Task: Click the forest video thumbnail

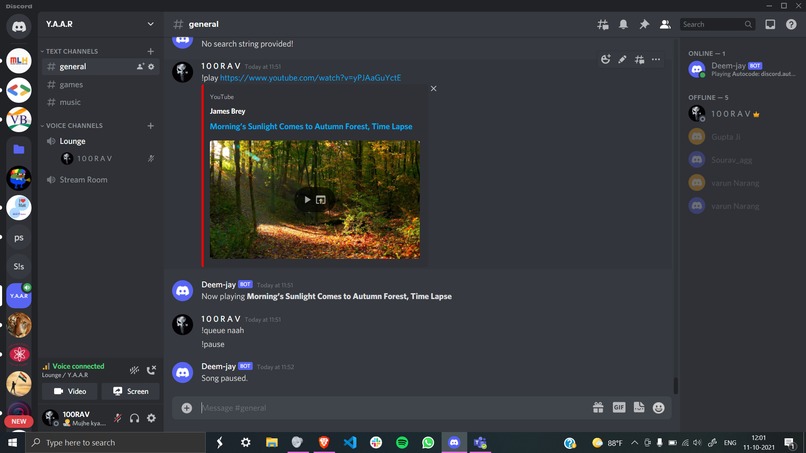Action: click(x=315, y=200)
